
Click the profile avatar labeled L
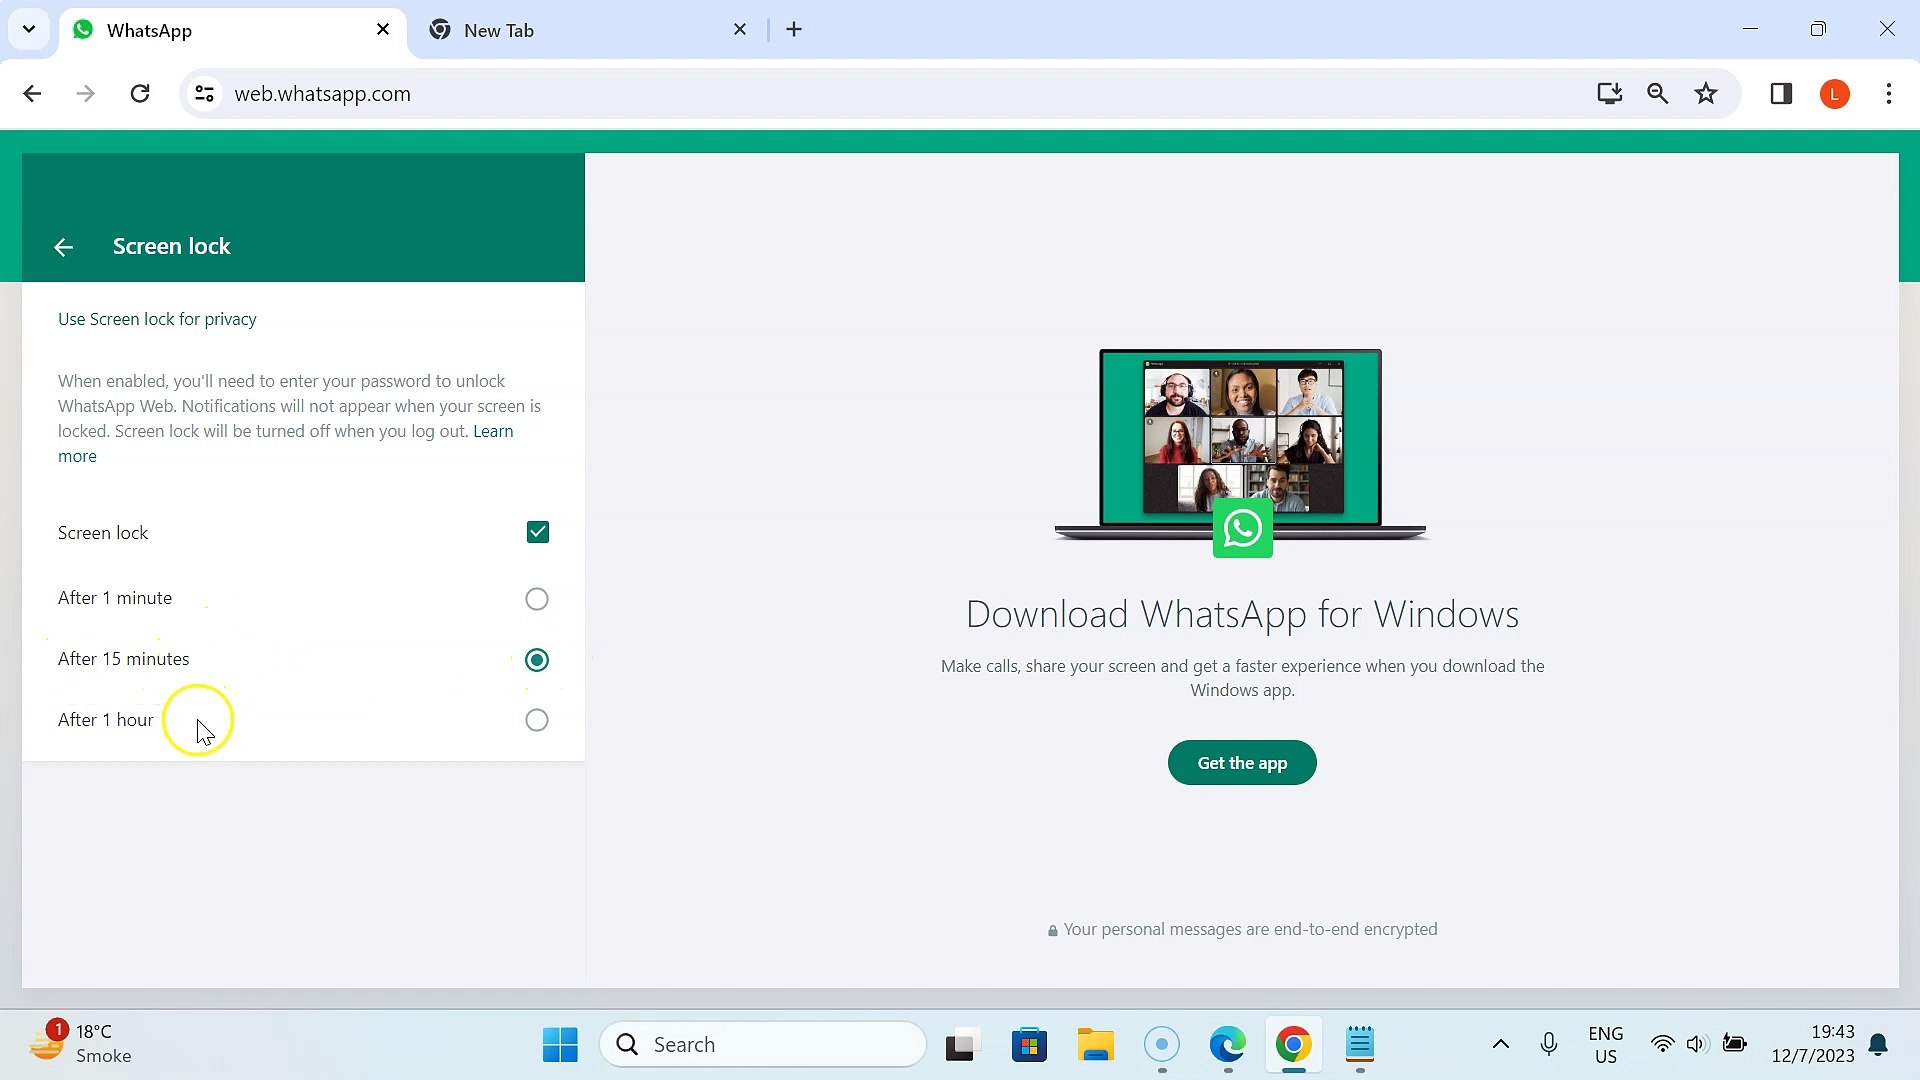(1835, 93)
